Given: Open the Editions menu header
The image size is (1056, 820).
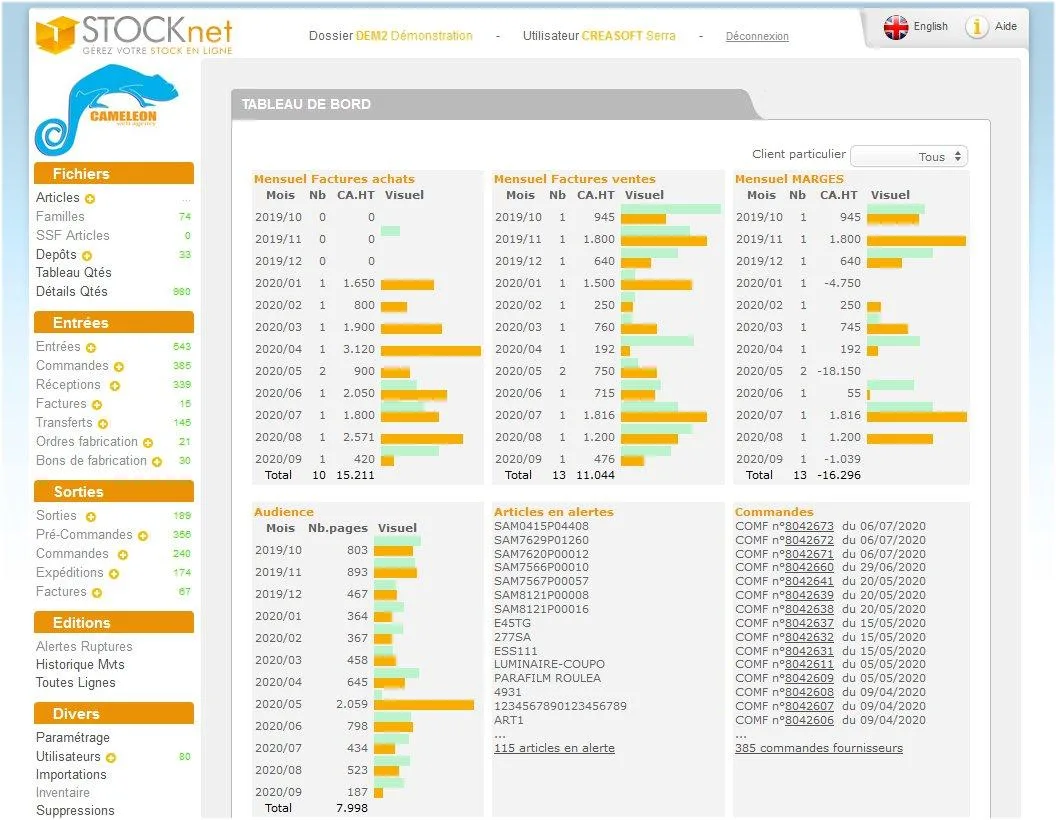Looking at the screenshot, I should point(114,623).
